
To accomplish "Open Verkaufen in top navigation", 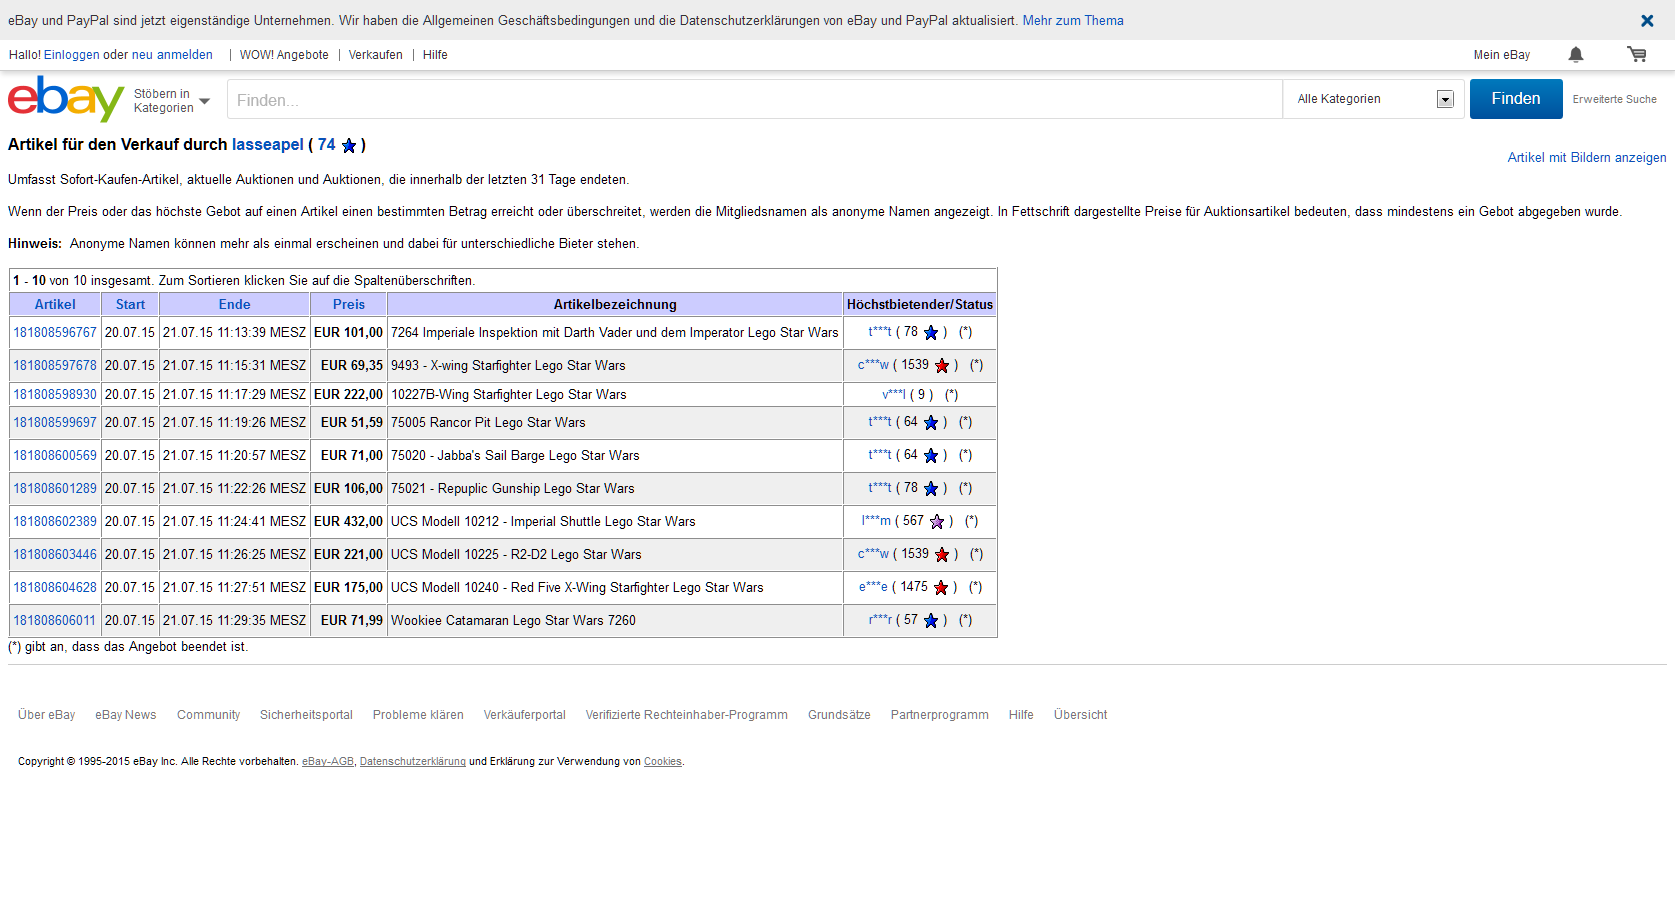I will (x=376, y=55).
